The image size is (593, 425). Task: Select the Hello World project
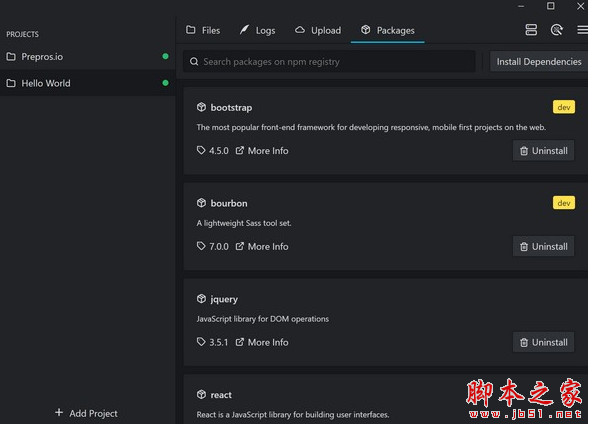coord(88,83)
